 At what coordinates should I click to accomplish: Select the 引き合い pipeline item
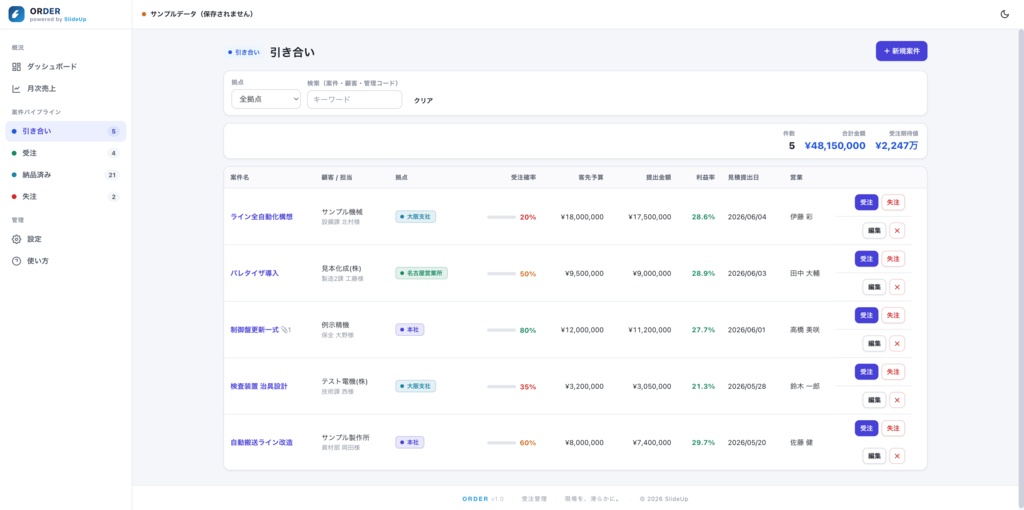(65, 131)
